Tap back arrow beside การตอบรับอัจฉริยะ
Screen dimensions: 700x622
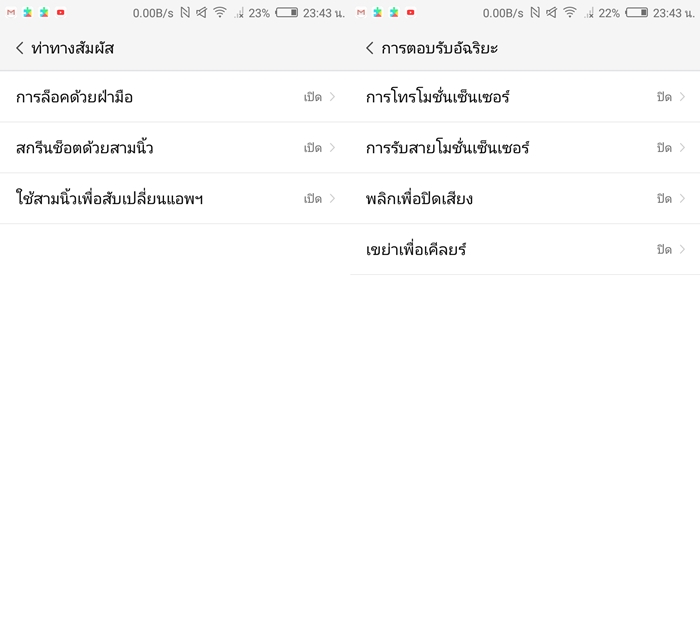pos(370,48)
